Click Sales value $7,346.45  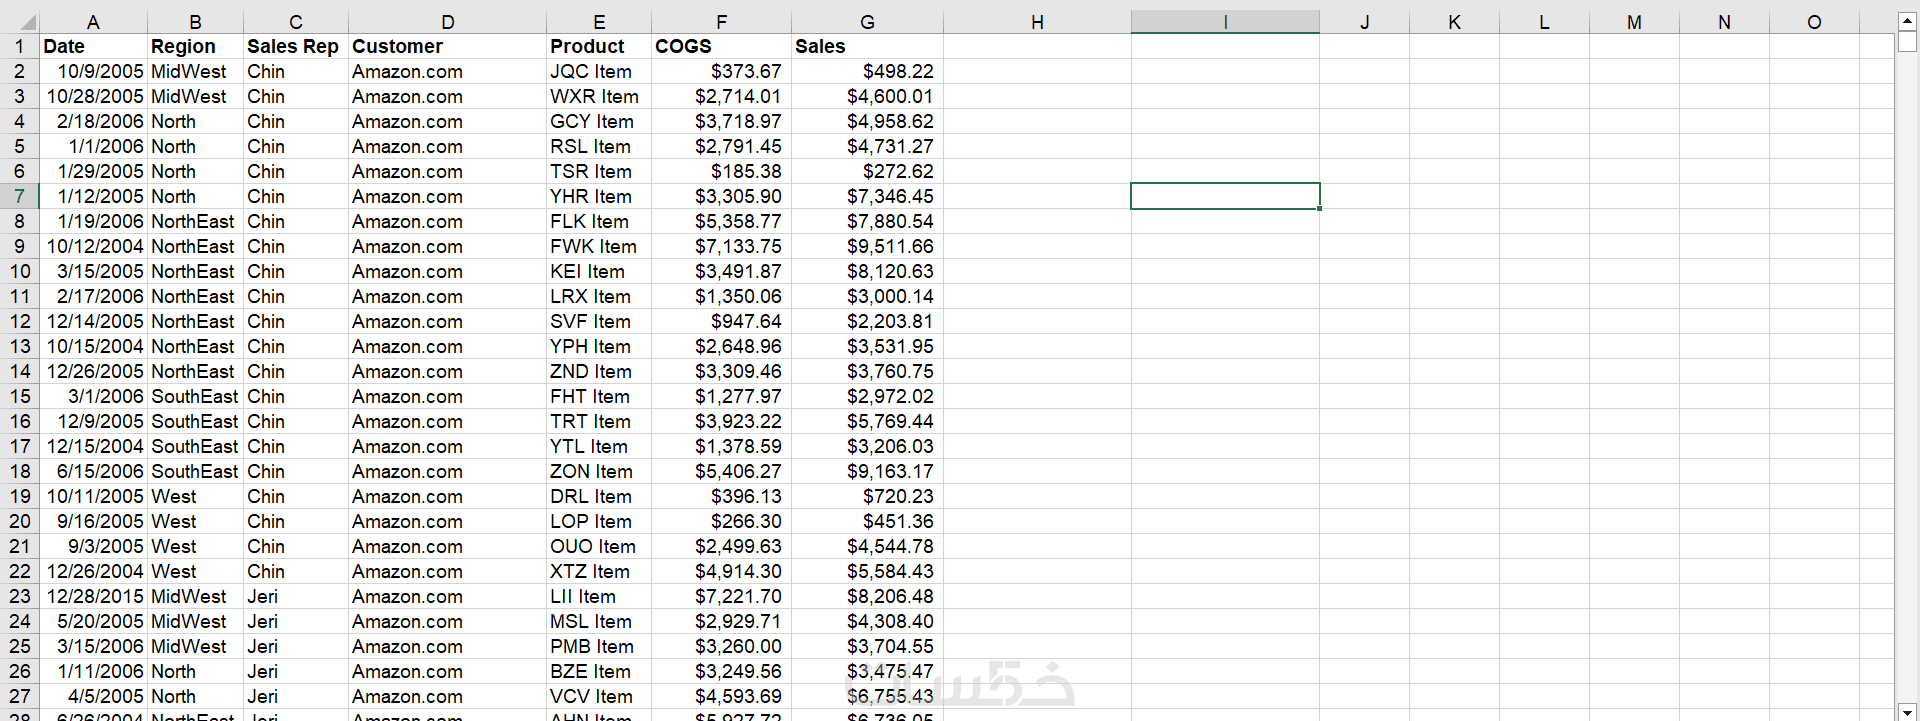(867, 196)
